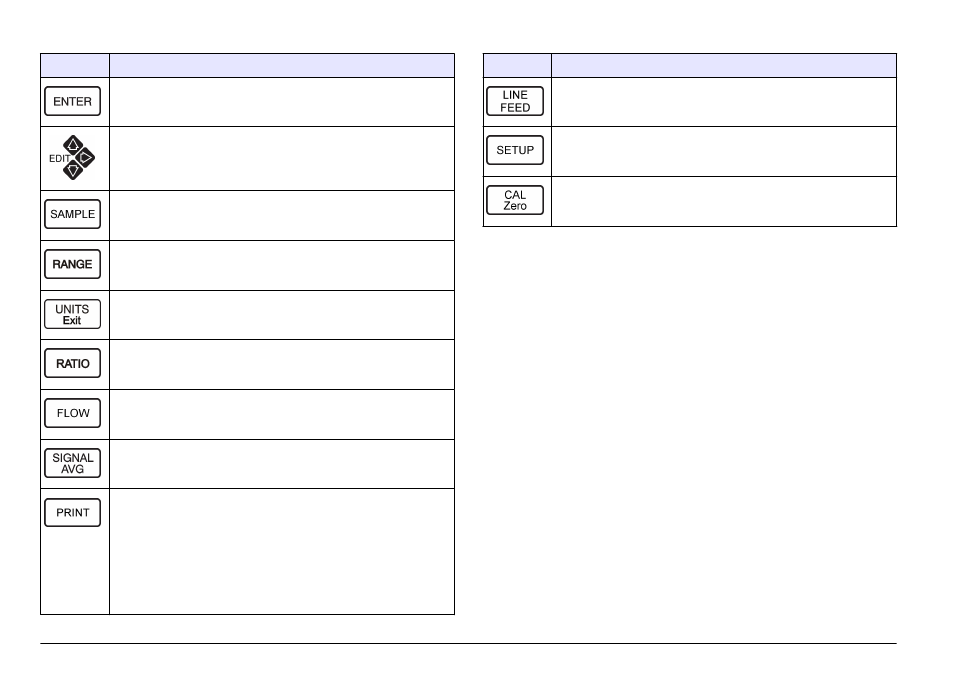
Task: Click the SAMPLE key icon
Action: click(72, 214)
